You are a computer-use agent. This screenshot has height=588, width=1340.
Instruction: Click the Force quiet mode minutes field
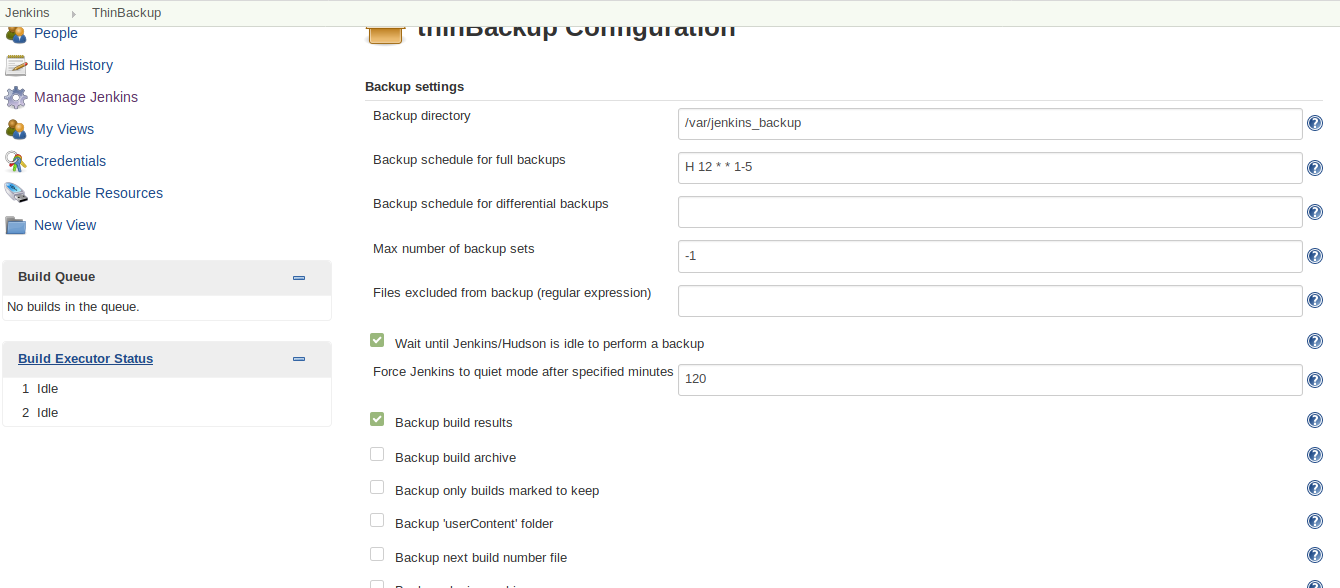point(990,379)
